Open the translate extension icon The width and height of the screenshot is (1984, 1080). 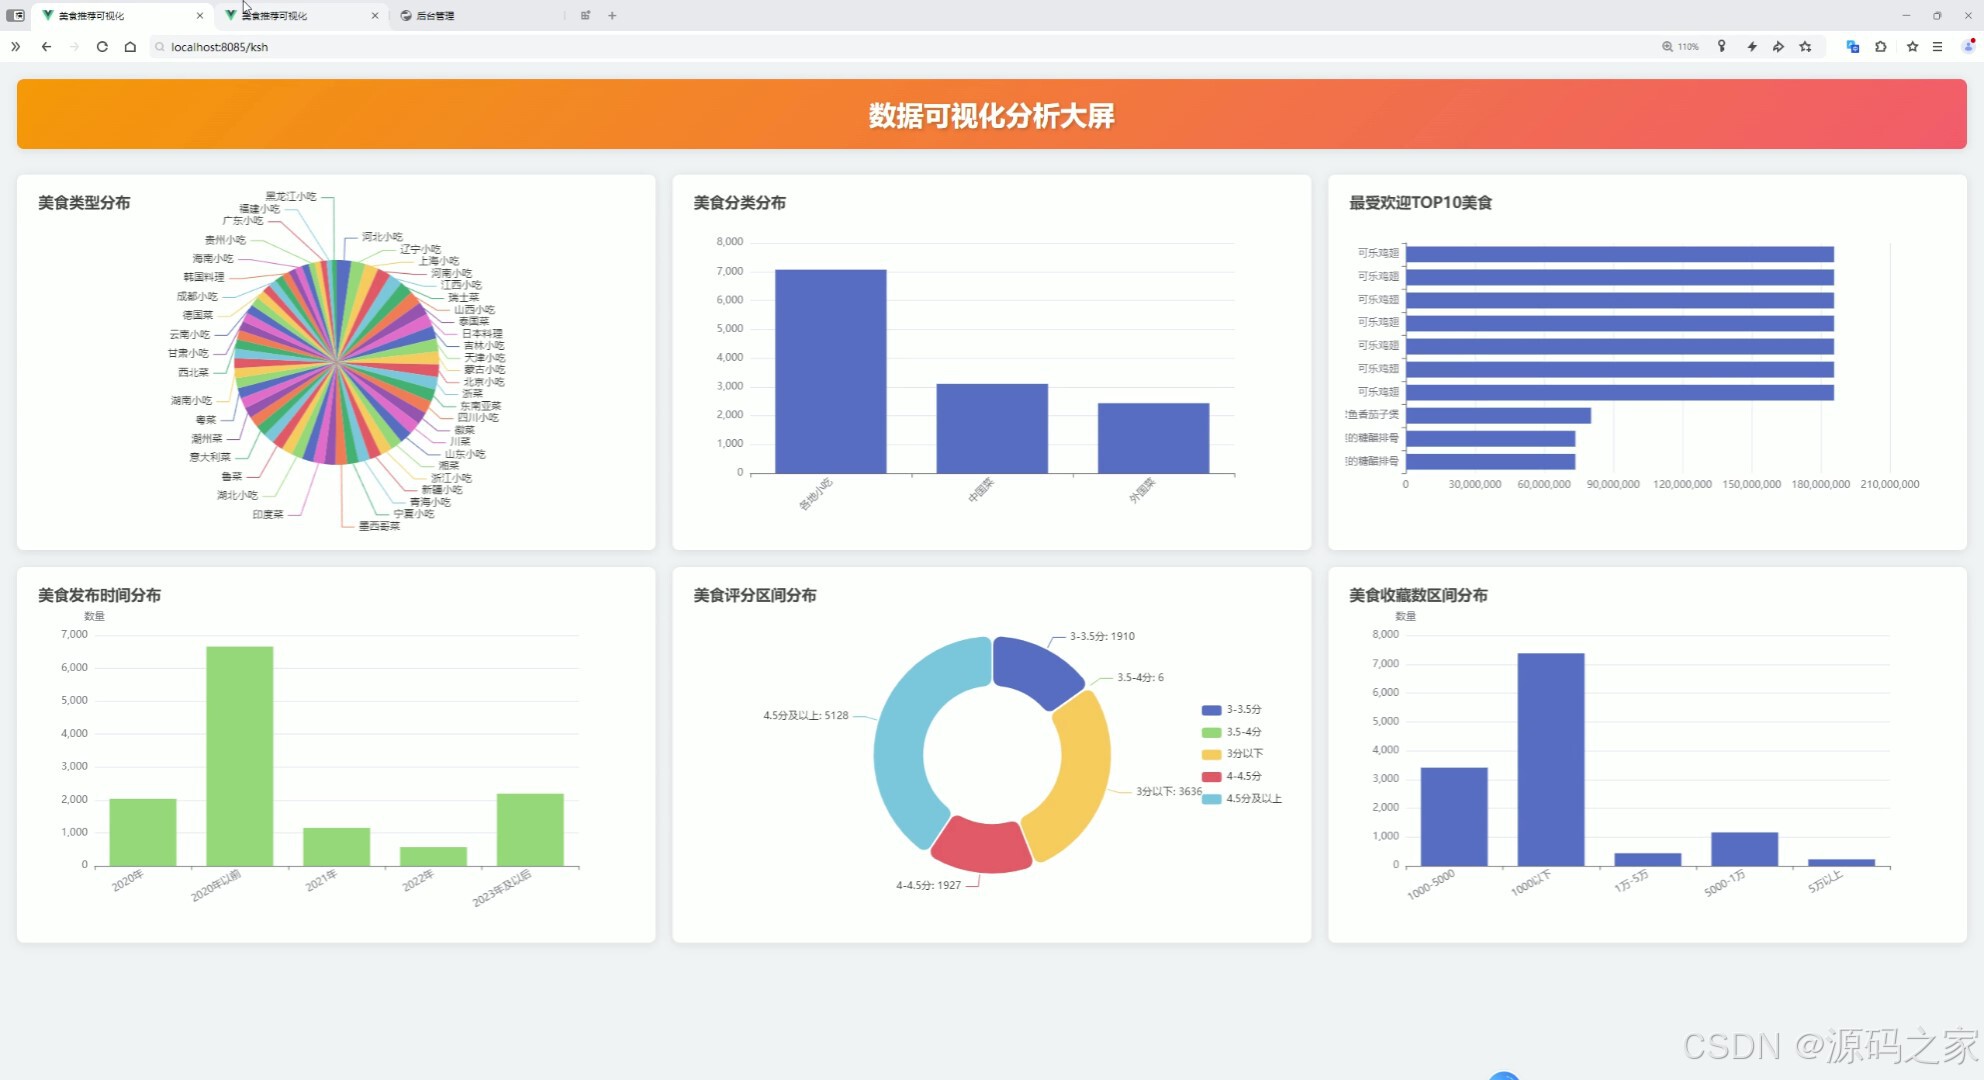pyautogui.click(x=1852, y=47)
